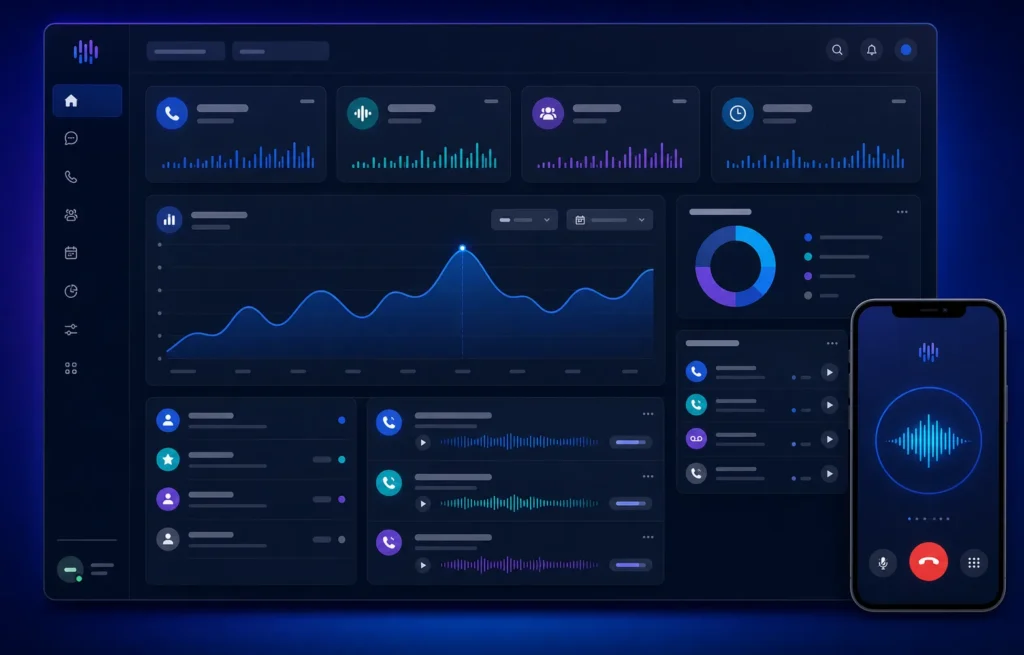
Task: Mute the microphone on phone call
Action: pos(883,563)
